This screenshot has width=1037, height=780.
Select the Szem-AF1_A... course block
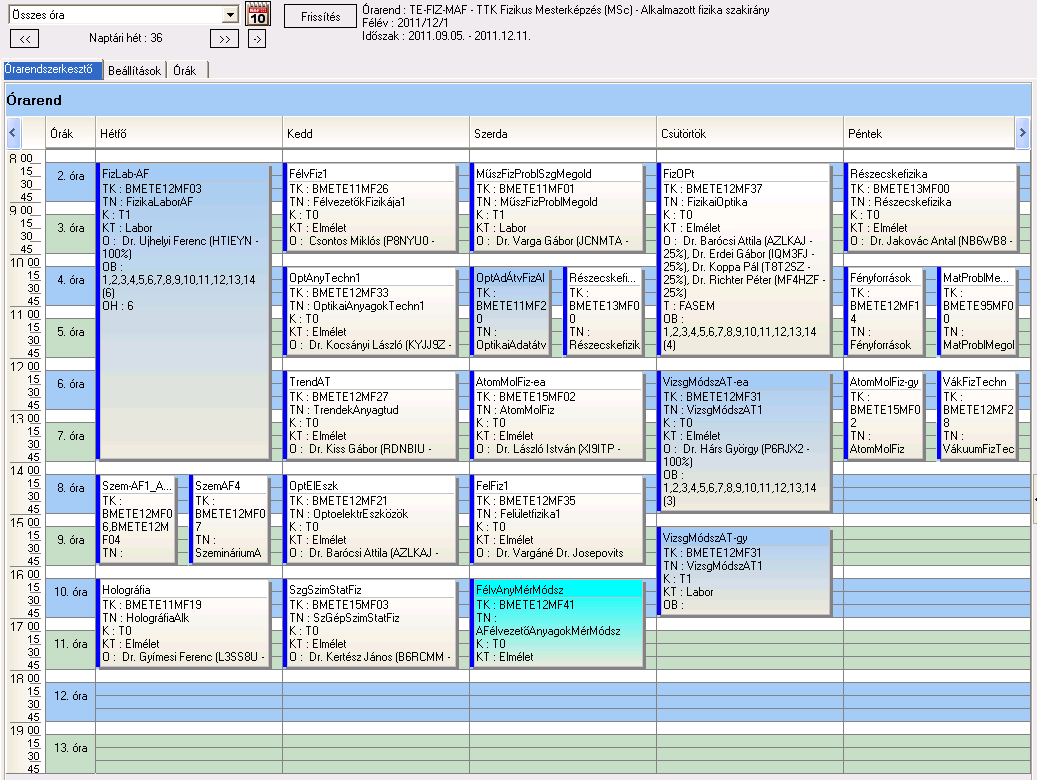tap(136, 519)
